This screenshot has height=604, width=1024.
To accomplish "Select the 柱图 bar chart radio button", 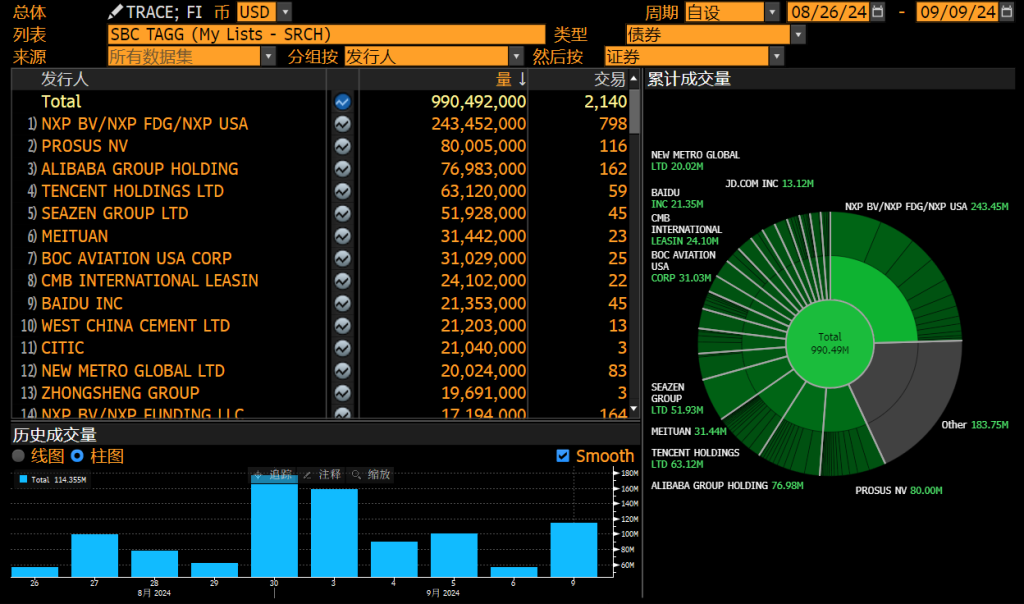I will click(x=77, y=456).
